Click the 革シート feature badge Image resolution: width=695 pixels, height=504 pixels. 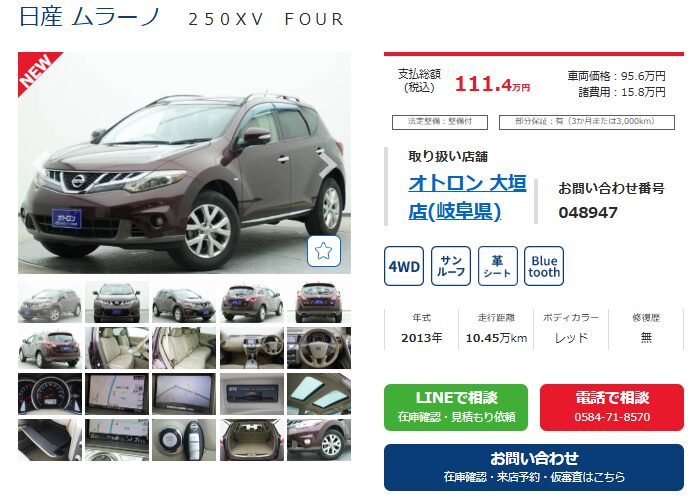[x=497, y=266]
